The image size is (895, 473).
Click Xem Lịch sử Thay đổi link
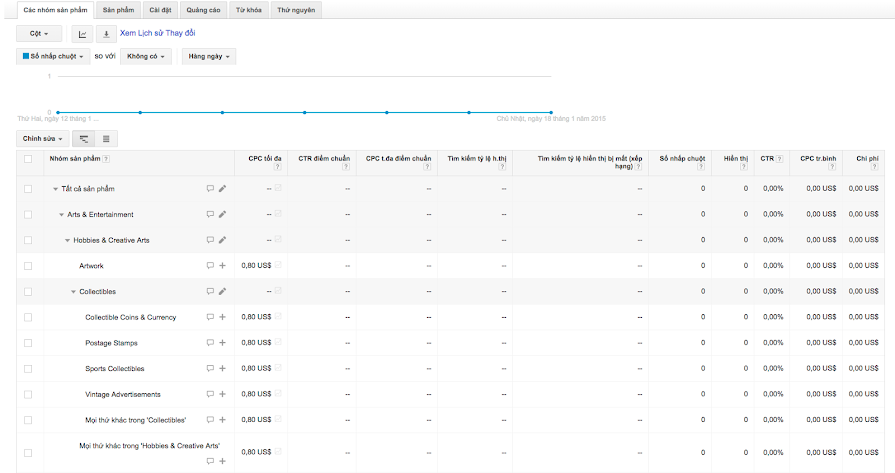(x=158, y=34)
